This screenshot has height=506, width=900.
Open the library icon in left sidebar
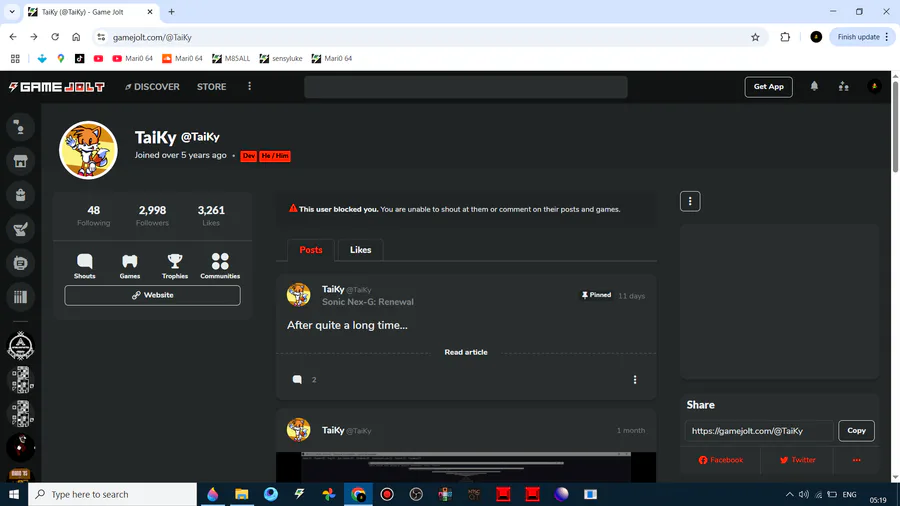click(20, 297)
